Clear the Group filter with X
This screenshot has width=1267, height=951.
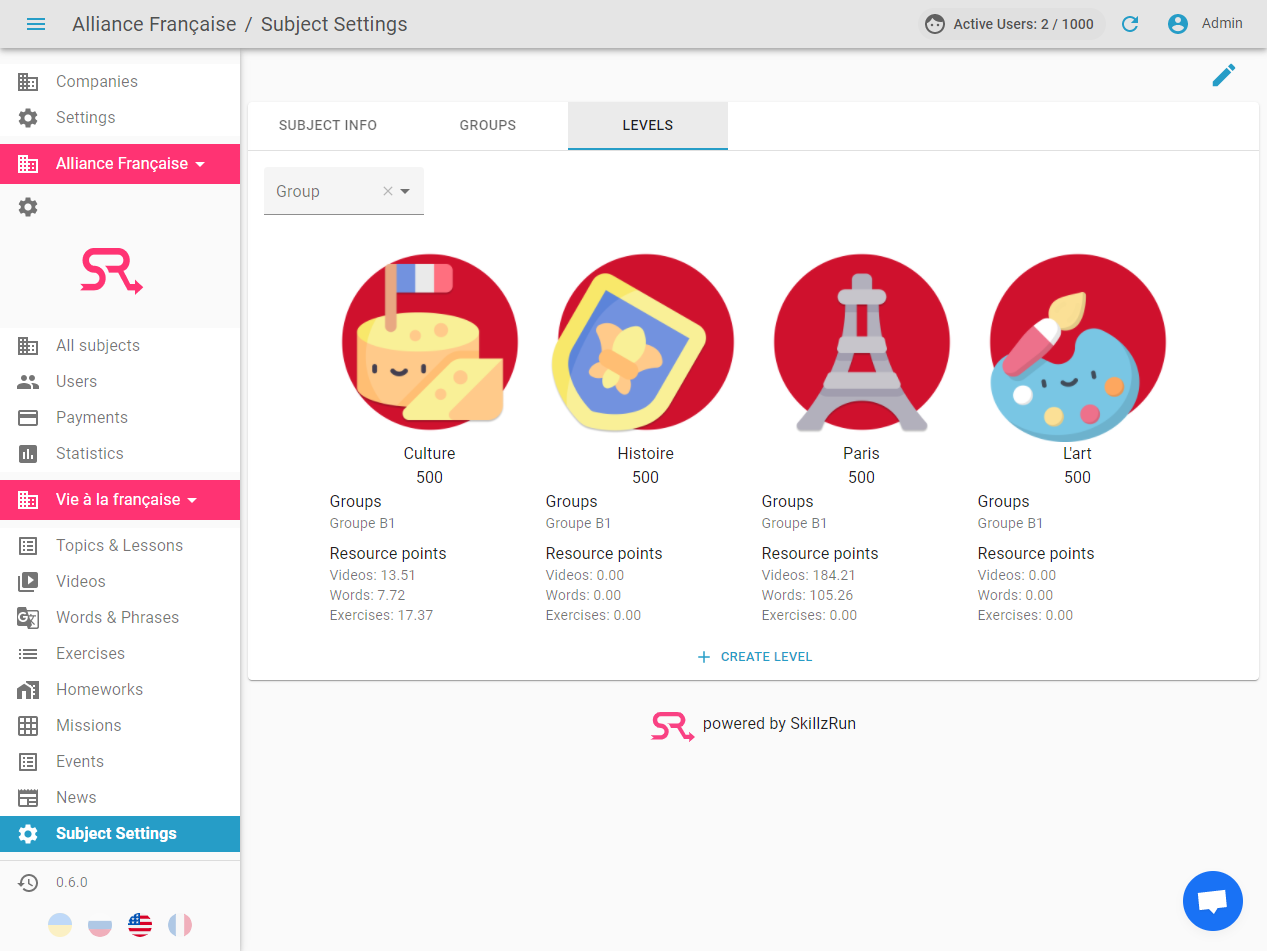click(388, 191)
